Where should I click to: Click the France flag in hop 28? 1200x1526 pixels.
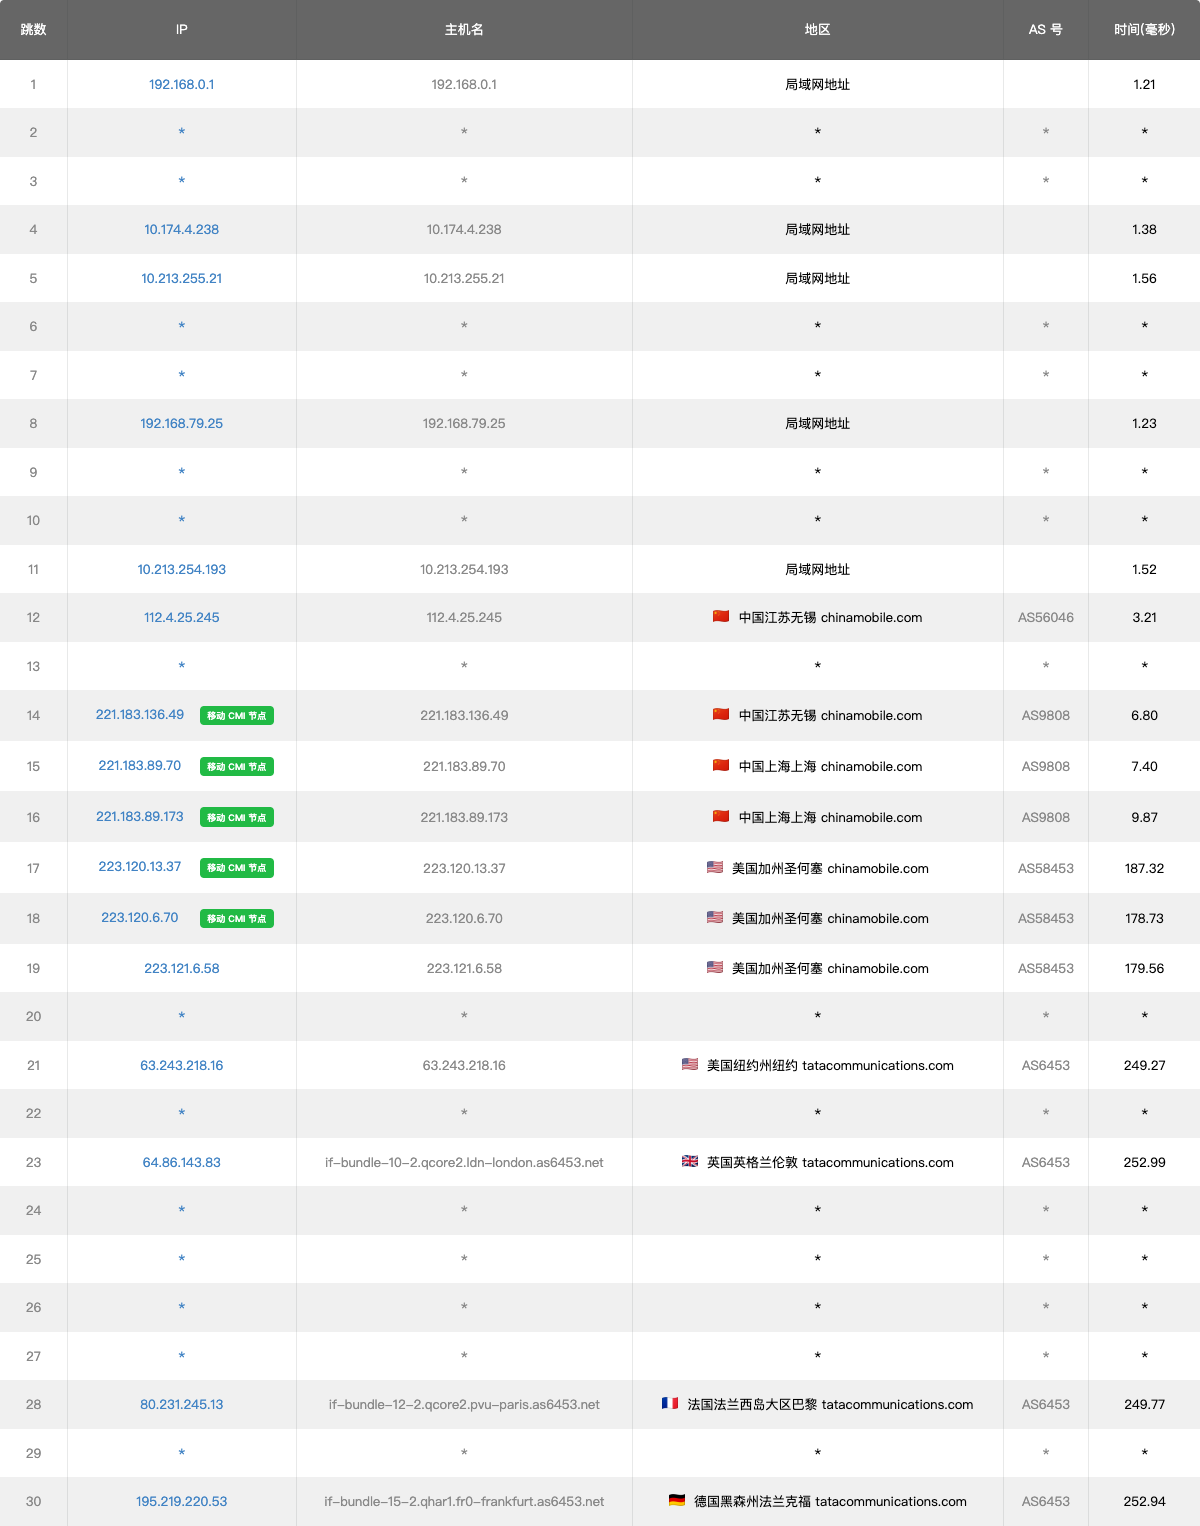tap(670, 1403)
